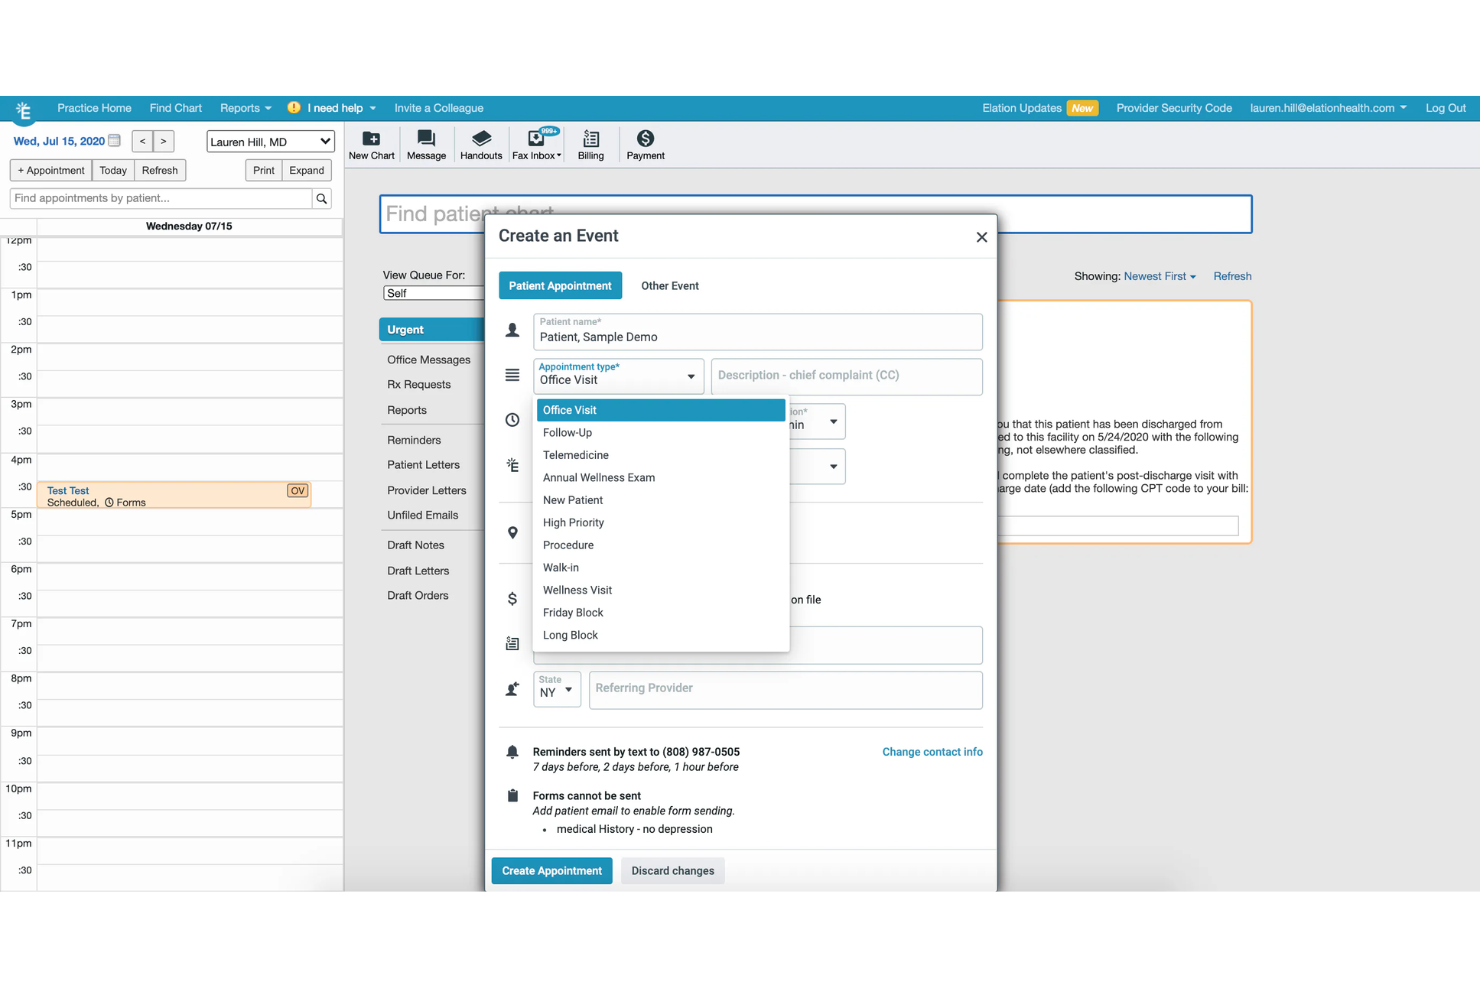
Task: Select High Priority appointment type
Action: click(x=660, y=523)
